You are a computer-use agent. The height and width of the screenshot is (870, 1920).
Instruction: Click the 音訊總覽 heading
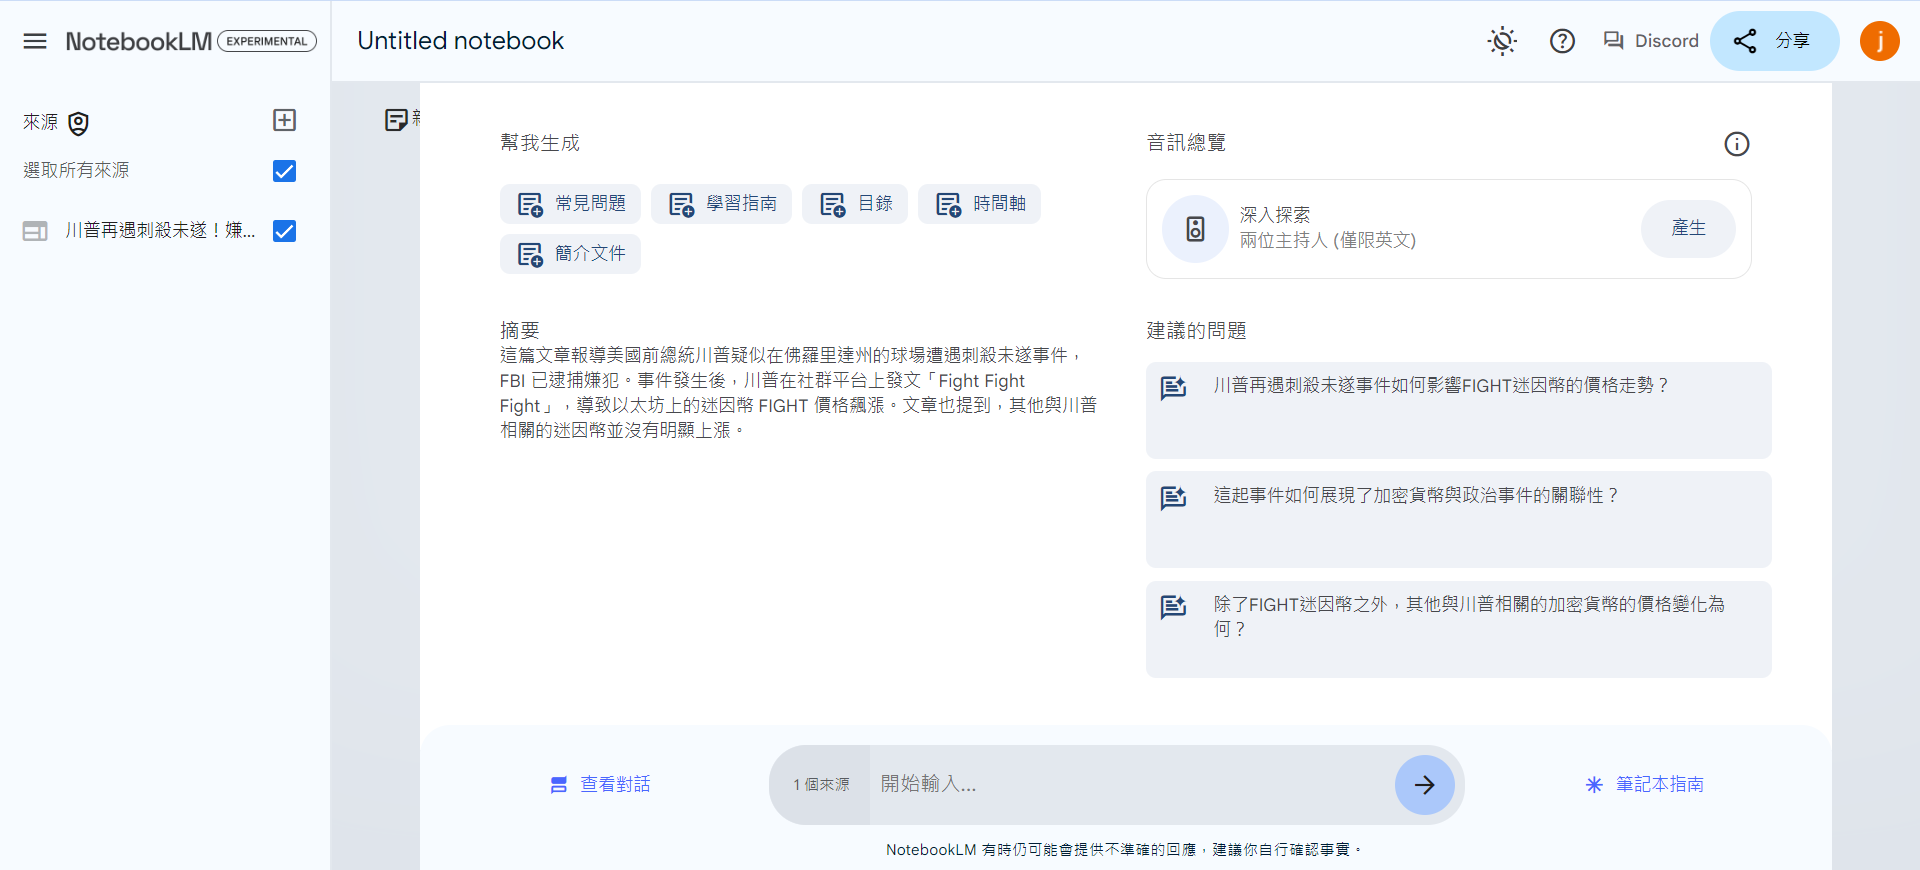coord(1186,143)
